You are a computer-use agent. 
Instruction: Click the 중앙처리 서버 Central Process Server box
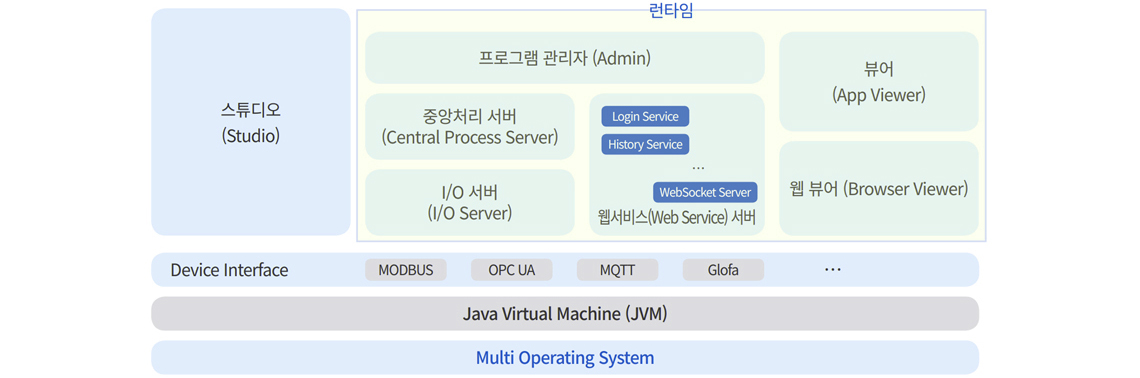click(470, 126)
